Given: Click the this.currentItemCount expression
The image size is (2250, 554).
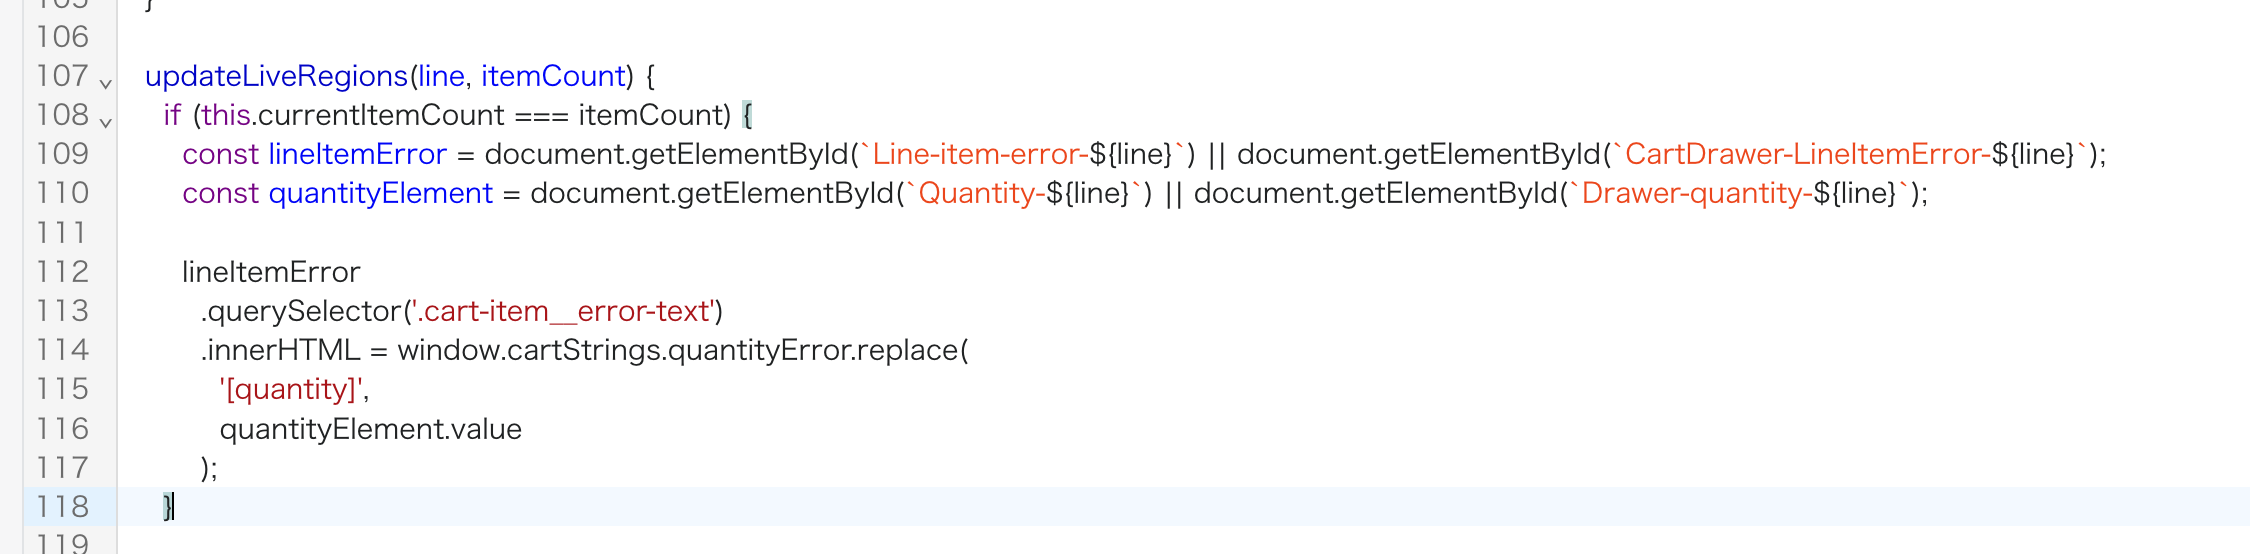Looking at the screenshot, I should [x=352, y=115].
